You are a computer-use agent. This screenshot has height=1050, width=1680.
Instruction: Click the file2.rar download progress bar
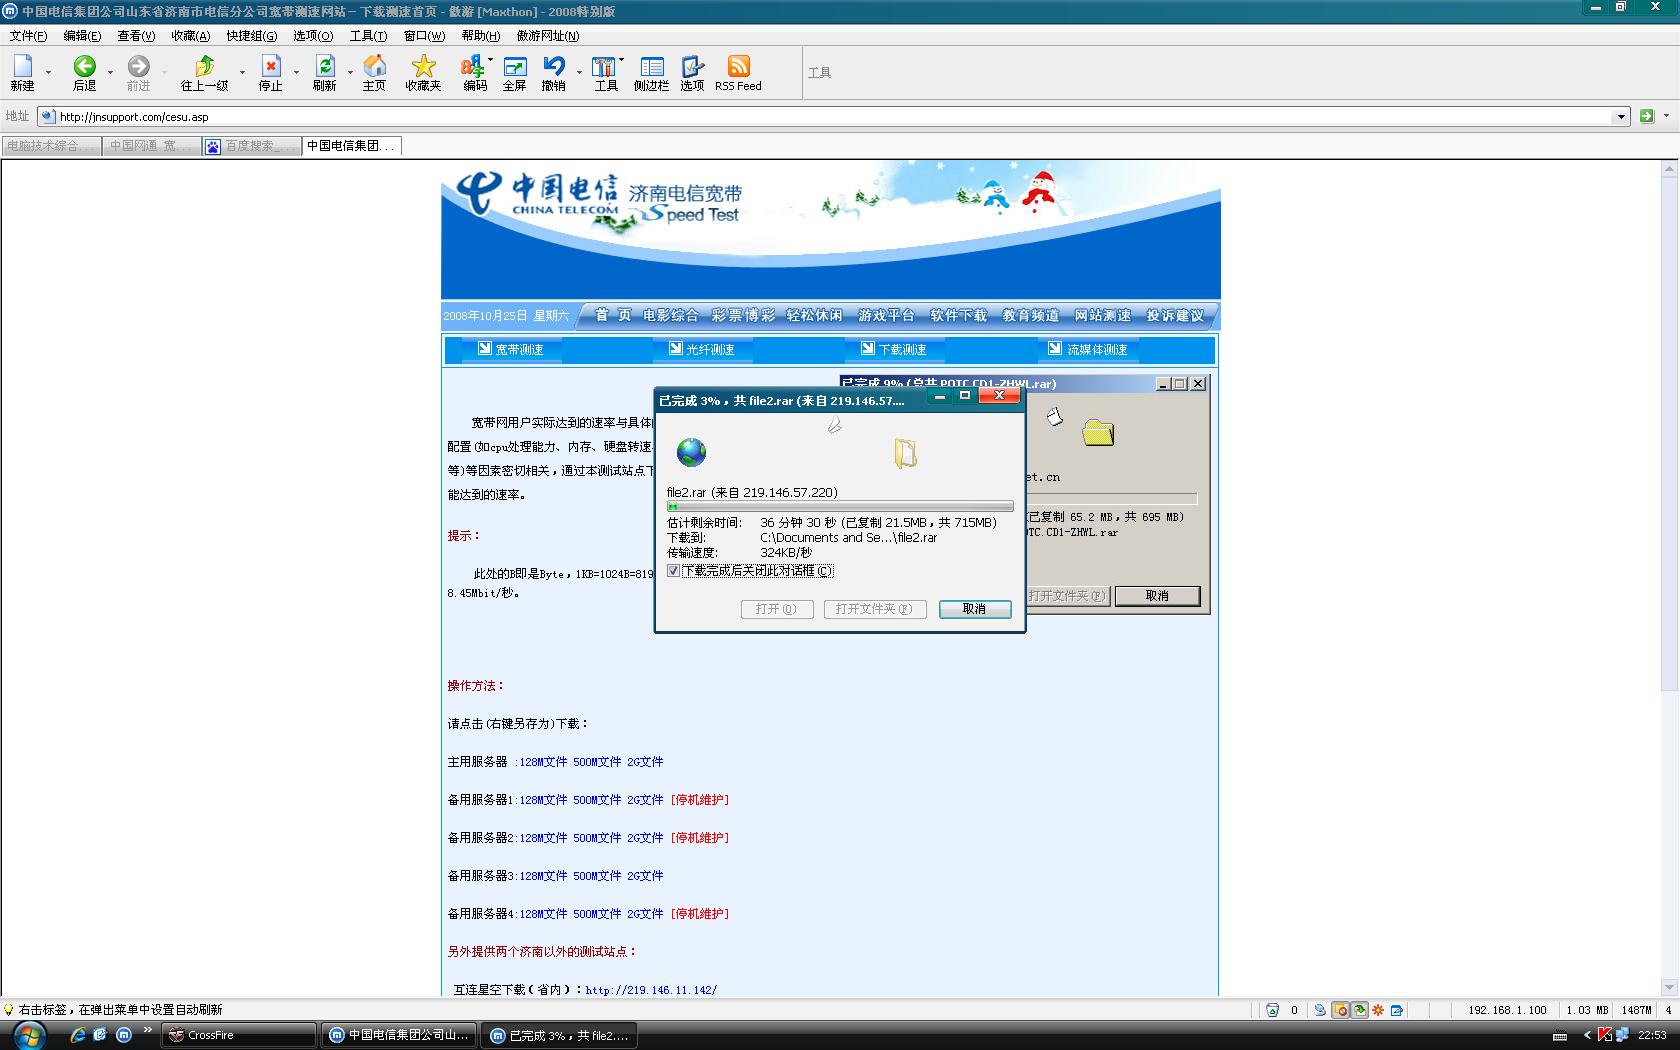[x=840, y=507]
